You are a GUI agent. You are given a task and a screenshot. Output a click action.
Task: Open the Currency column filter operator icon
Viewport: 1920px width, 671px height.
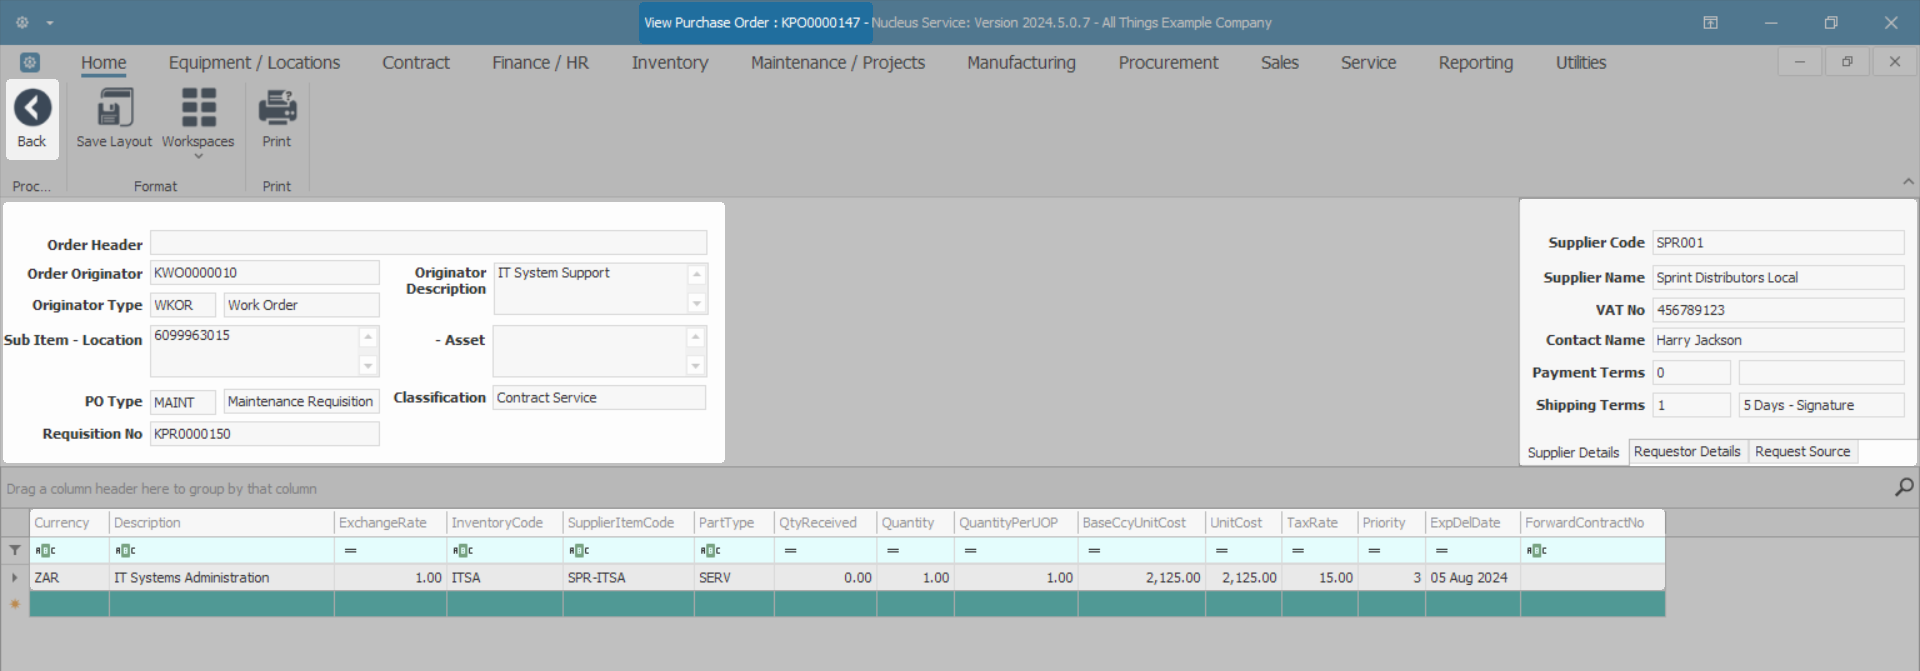pos(45,550)
